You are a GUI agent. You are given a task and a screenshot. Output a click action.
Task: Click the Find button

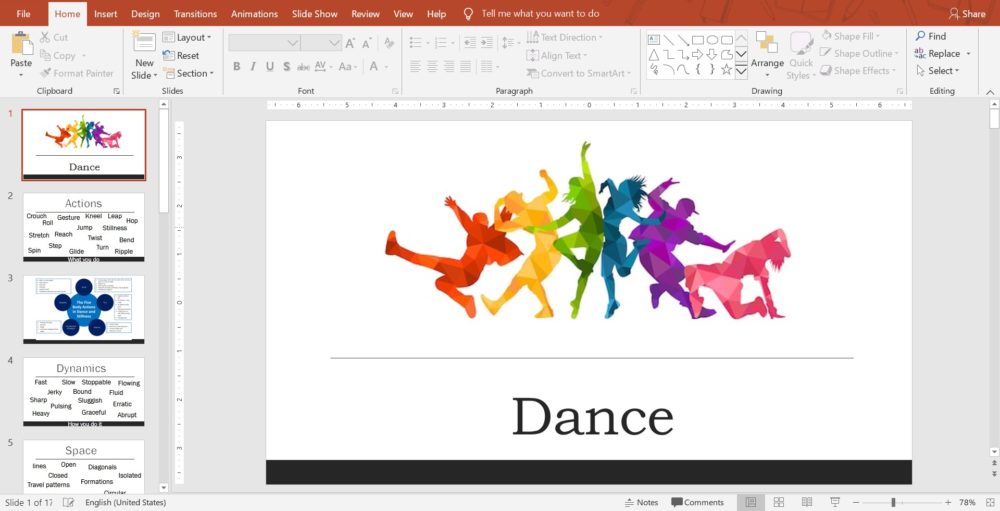click(x=930, y=36)
